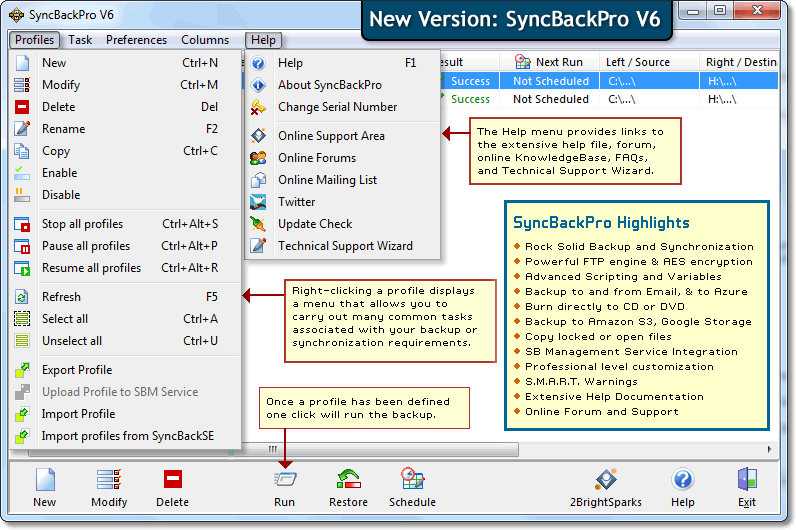Open the Preferences menu
The image size is (796, 530).
coord(136,40)
